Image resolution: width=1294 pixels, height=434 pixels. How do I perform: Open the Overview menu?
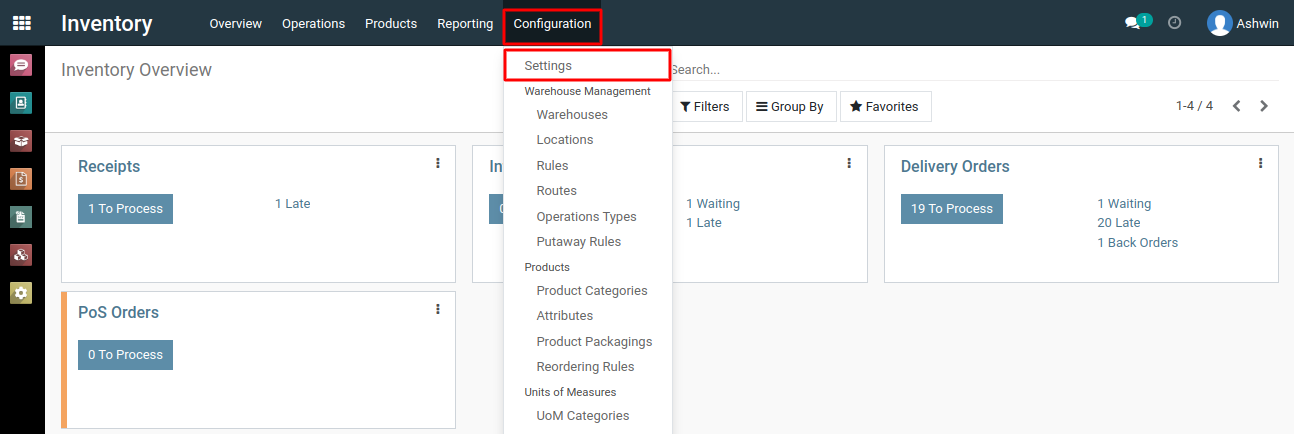[x=236, y=23]
